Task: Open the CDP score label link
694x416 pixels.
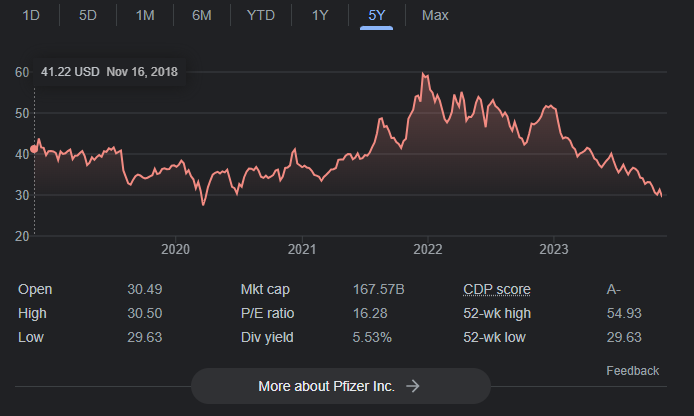Action: tap(497, 290)
